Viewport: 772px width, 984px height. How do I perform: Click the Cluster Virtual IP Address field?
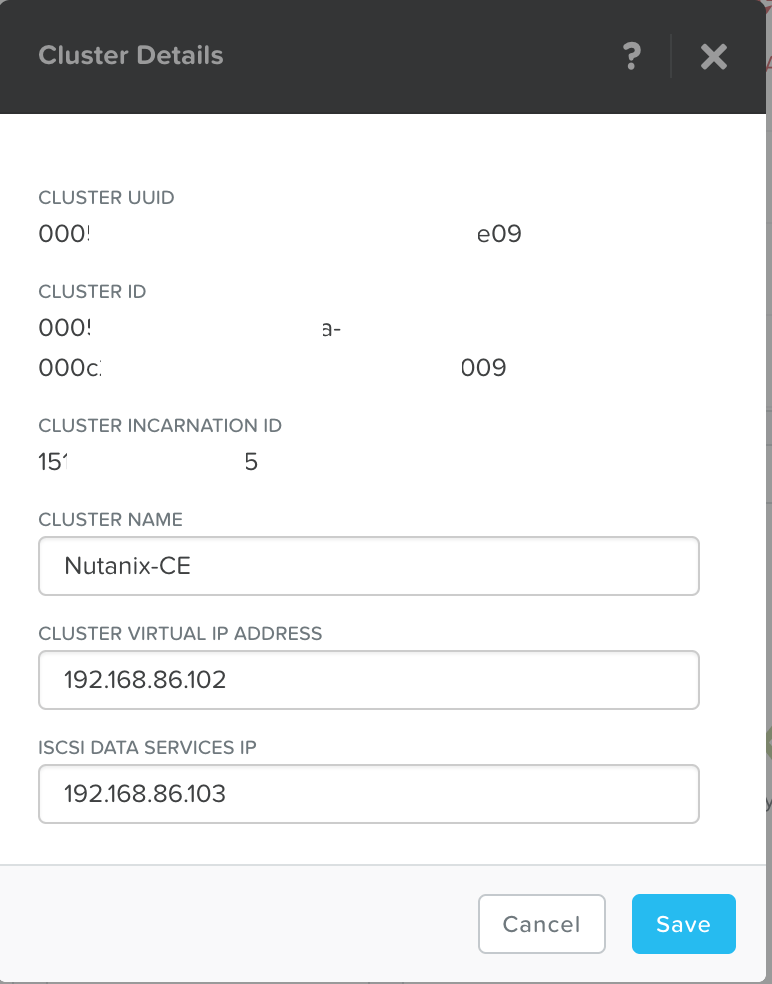pos(369,680)
